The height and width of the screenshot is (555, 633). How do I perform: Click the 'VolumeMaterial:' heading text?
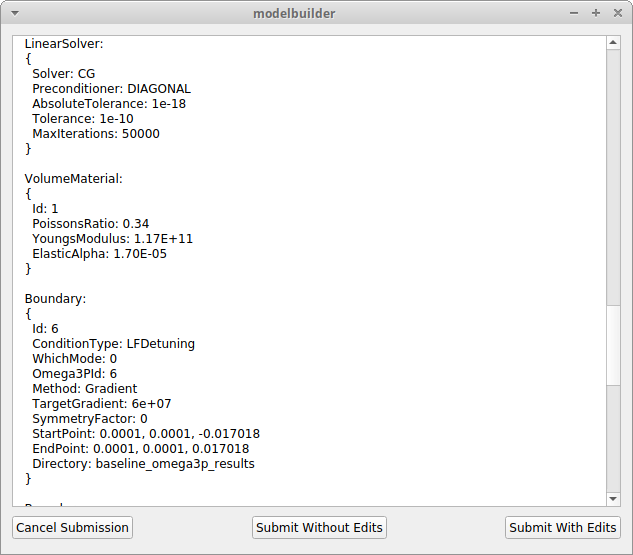click(x=73, y=179)
